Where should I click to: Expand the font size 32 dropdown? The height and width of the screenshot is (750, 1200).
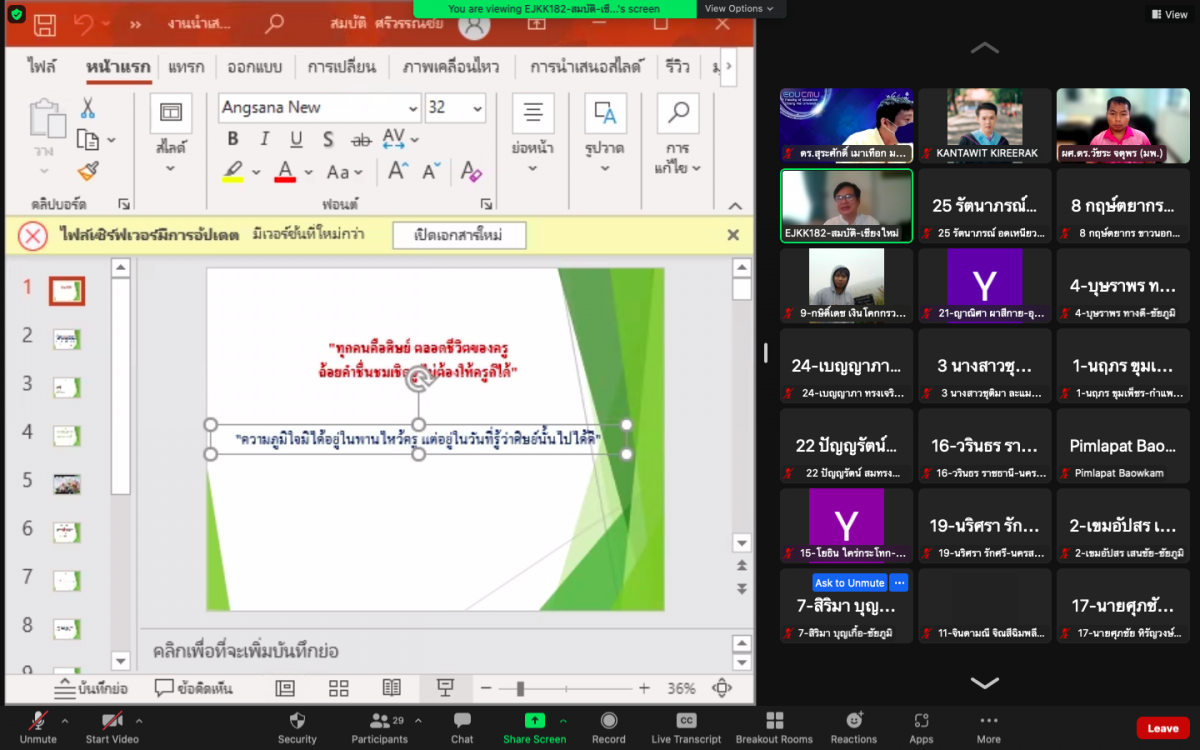click(x=477, y=108)
